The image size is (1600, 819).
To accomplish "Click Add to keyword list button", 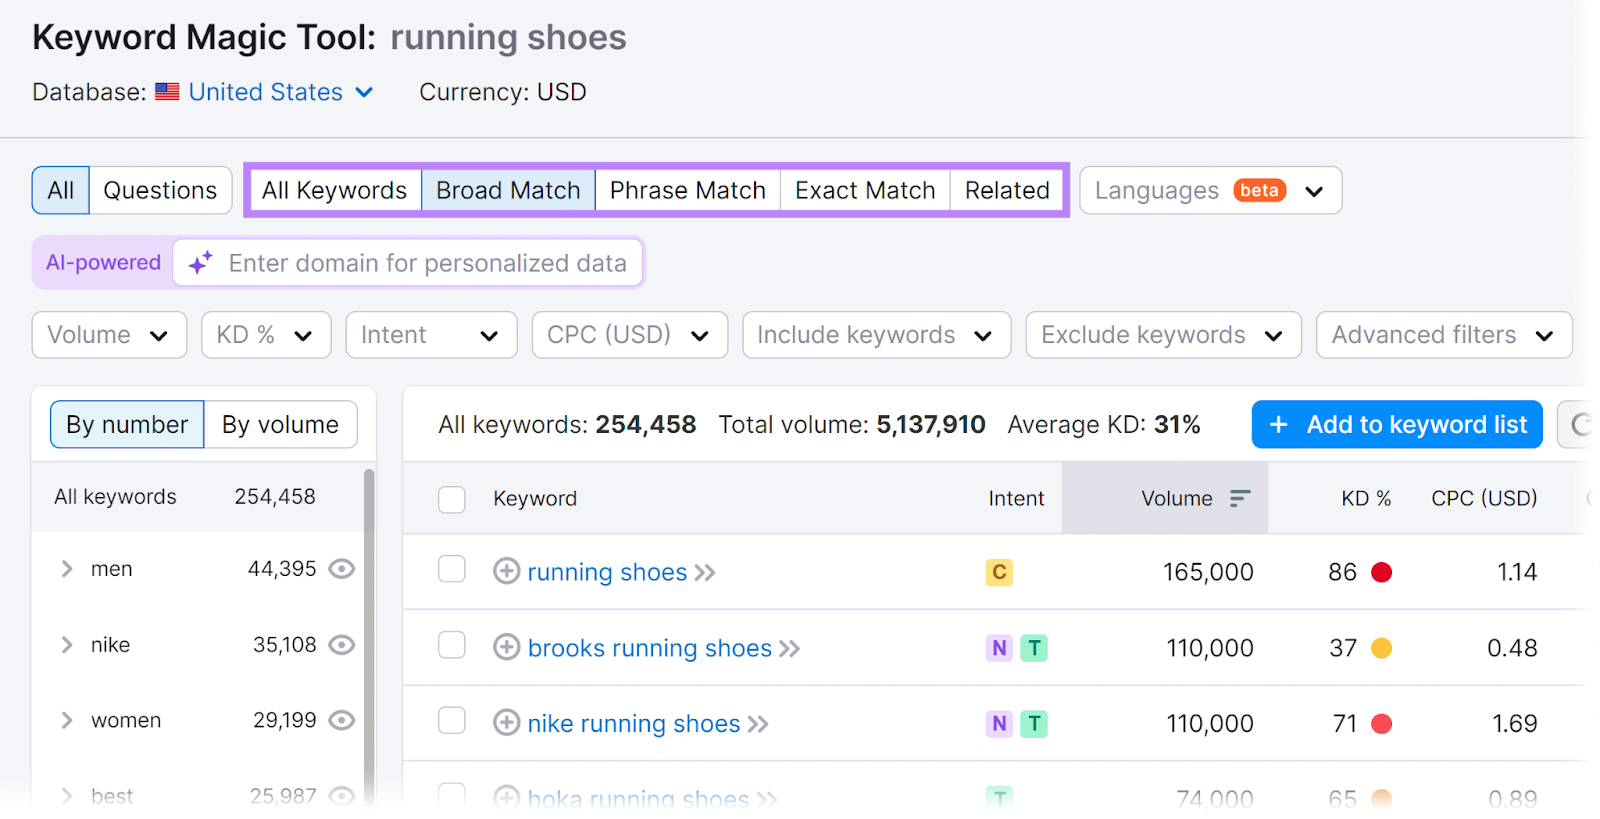I will (x=1397, y=425).
